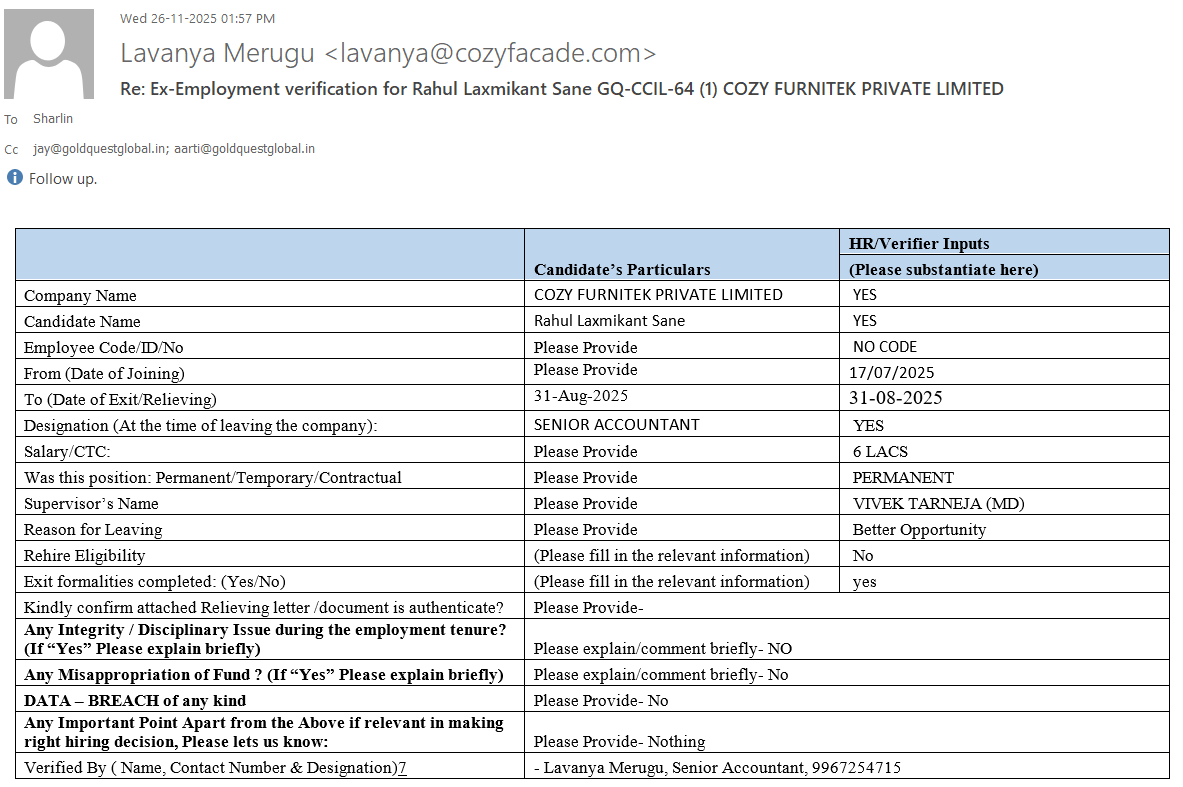Click 'From (Date of Joining)' label
The image size is (1183, 787).
103,374
